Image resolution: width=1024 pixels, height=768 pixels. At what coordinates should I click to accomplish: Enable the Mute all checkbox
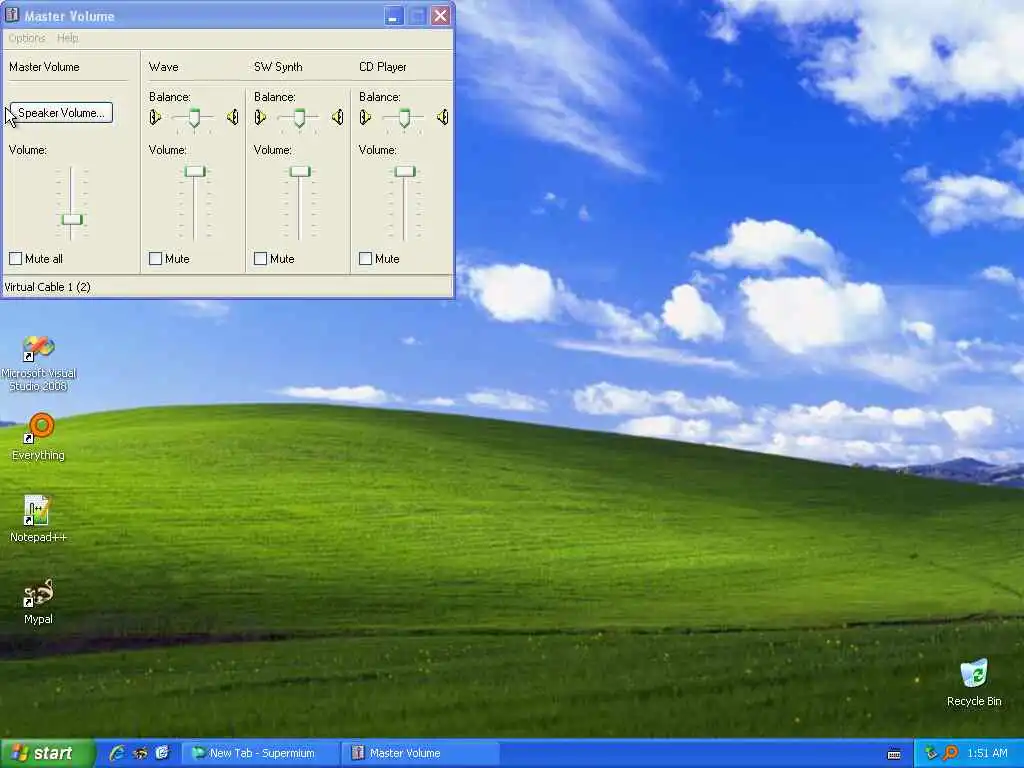(16, 259)
